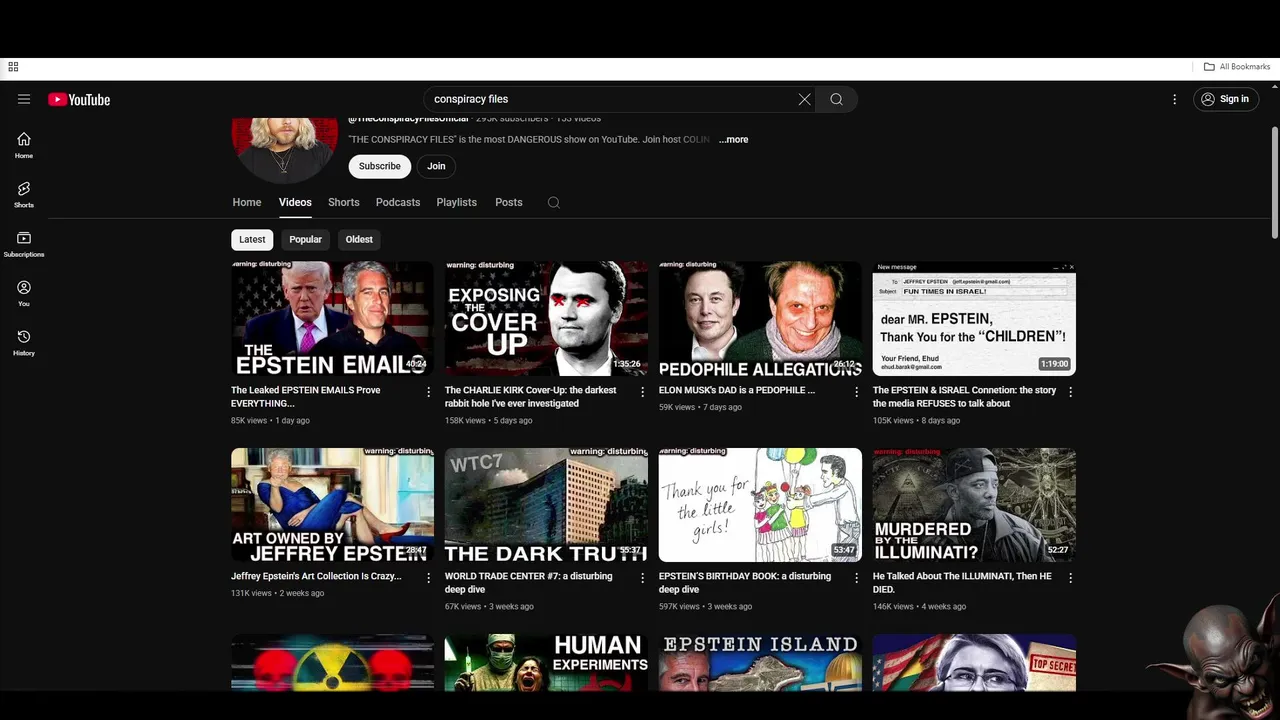Switch to the channel Home tab
This screenshot has width=1280, height=720.
coord(247,202)
